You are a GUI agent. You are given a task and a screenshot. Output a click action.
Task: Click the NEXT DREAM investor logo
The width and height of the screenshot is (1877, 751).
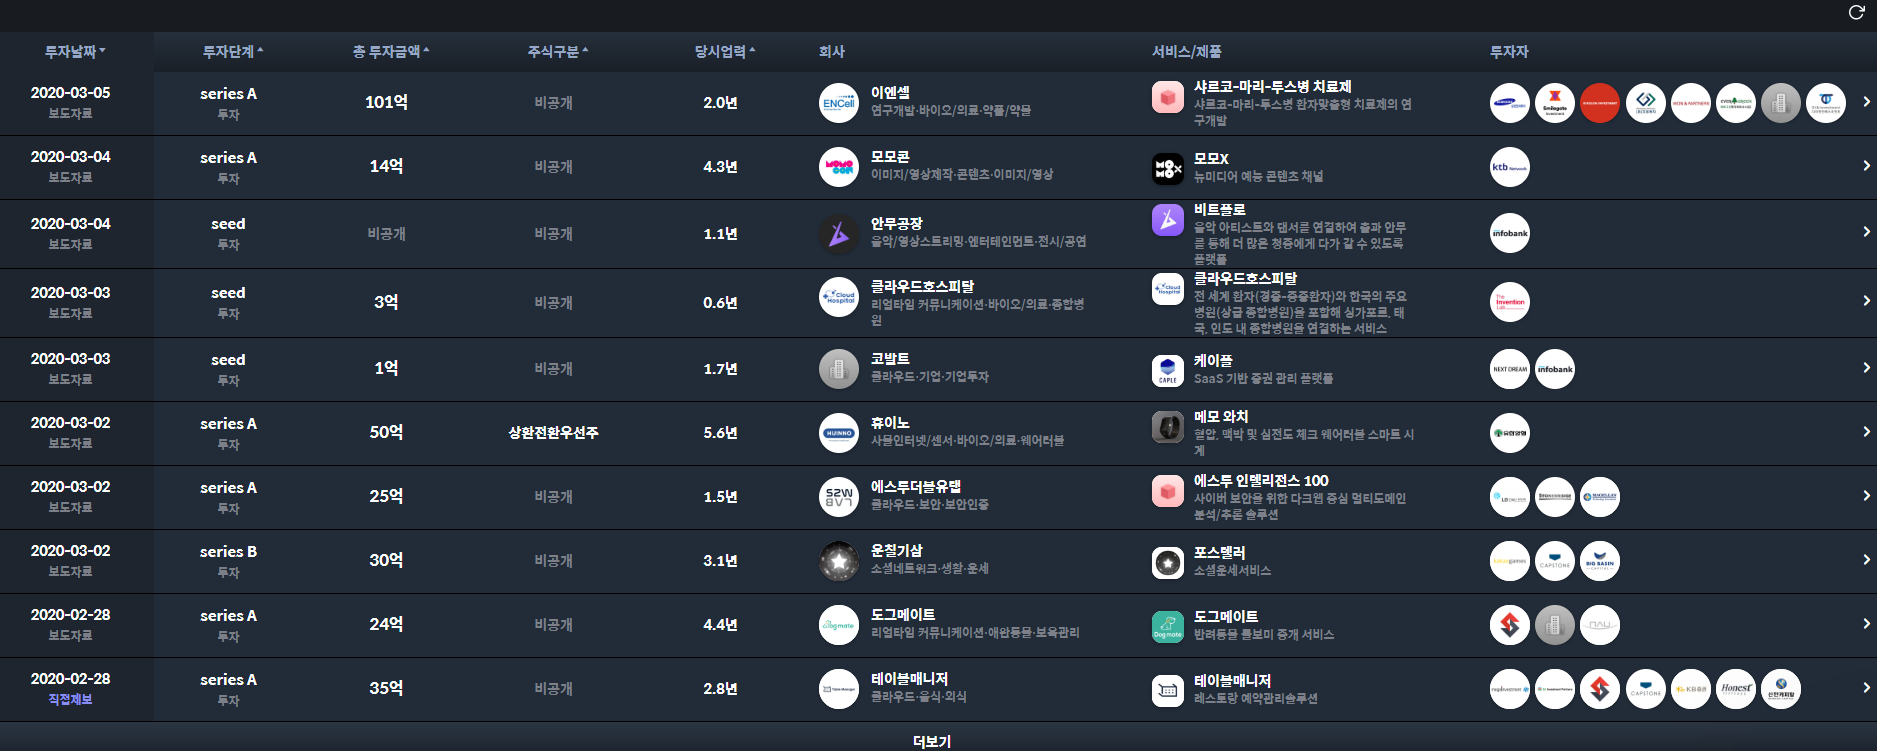coord(1510,369)
